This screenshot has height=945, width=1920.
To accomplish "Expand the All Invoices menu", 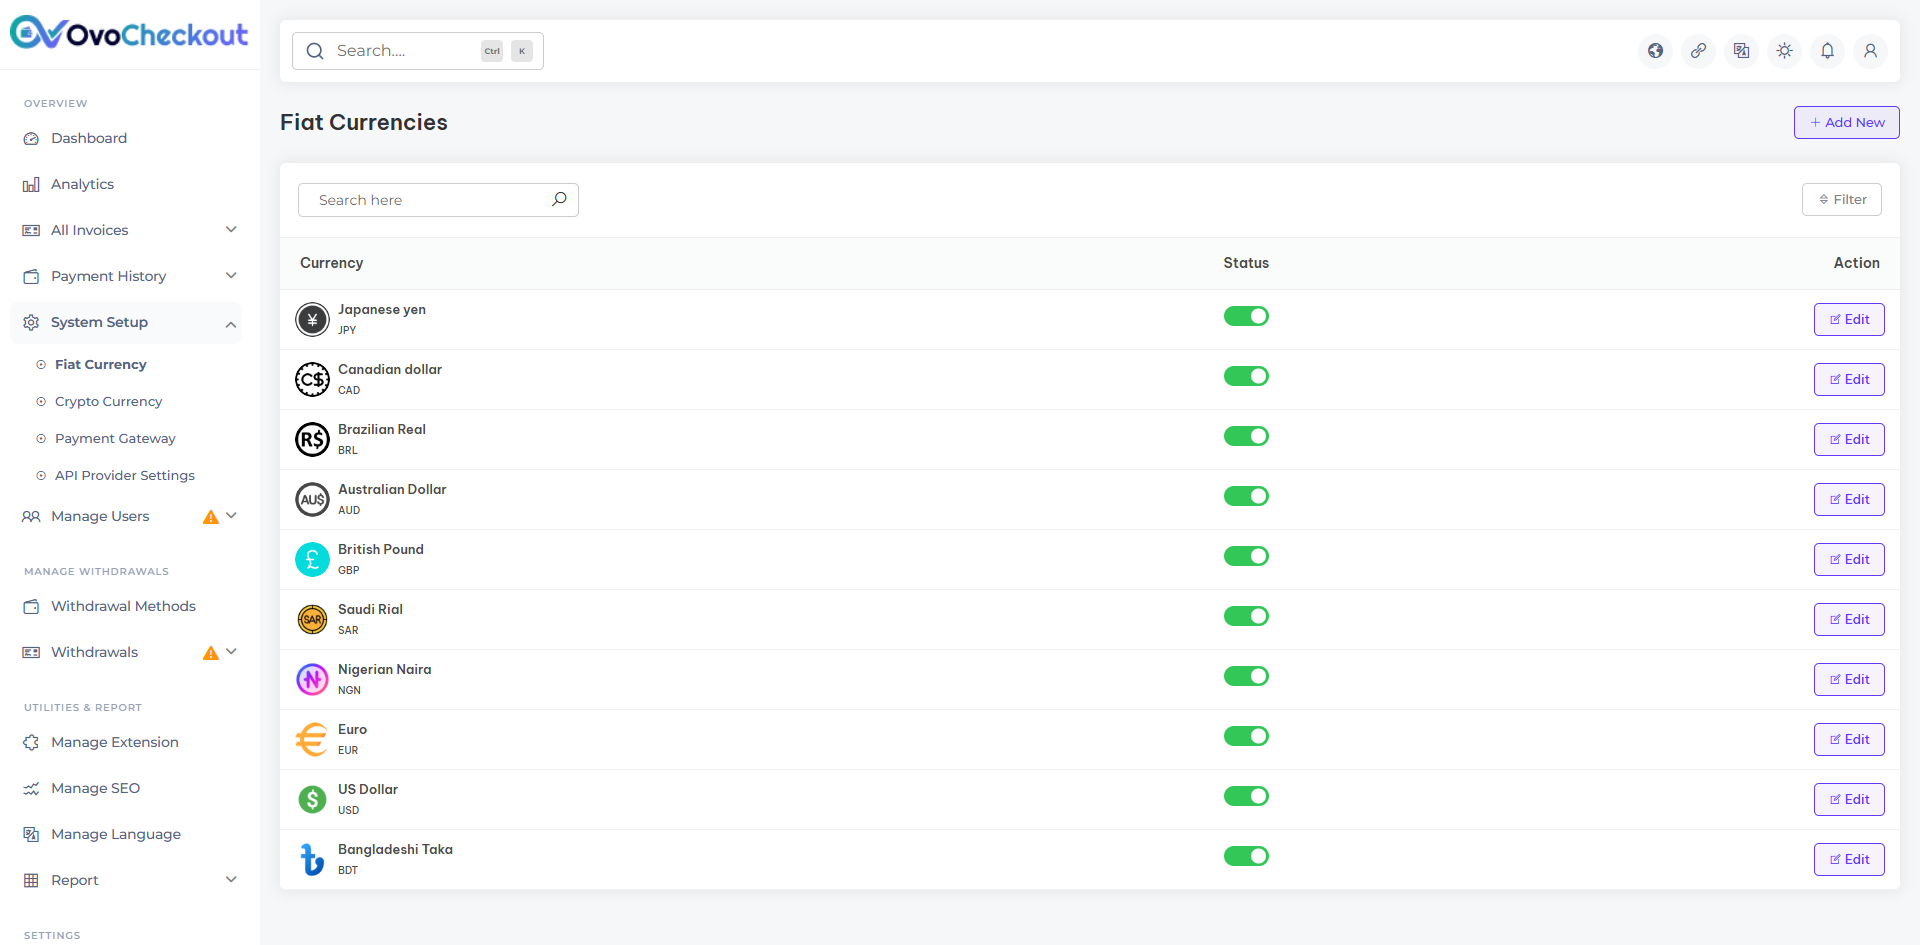I will point(130,230).
